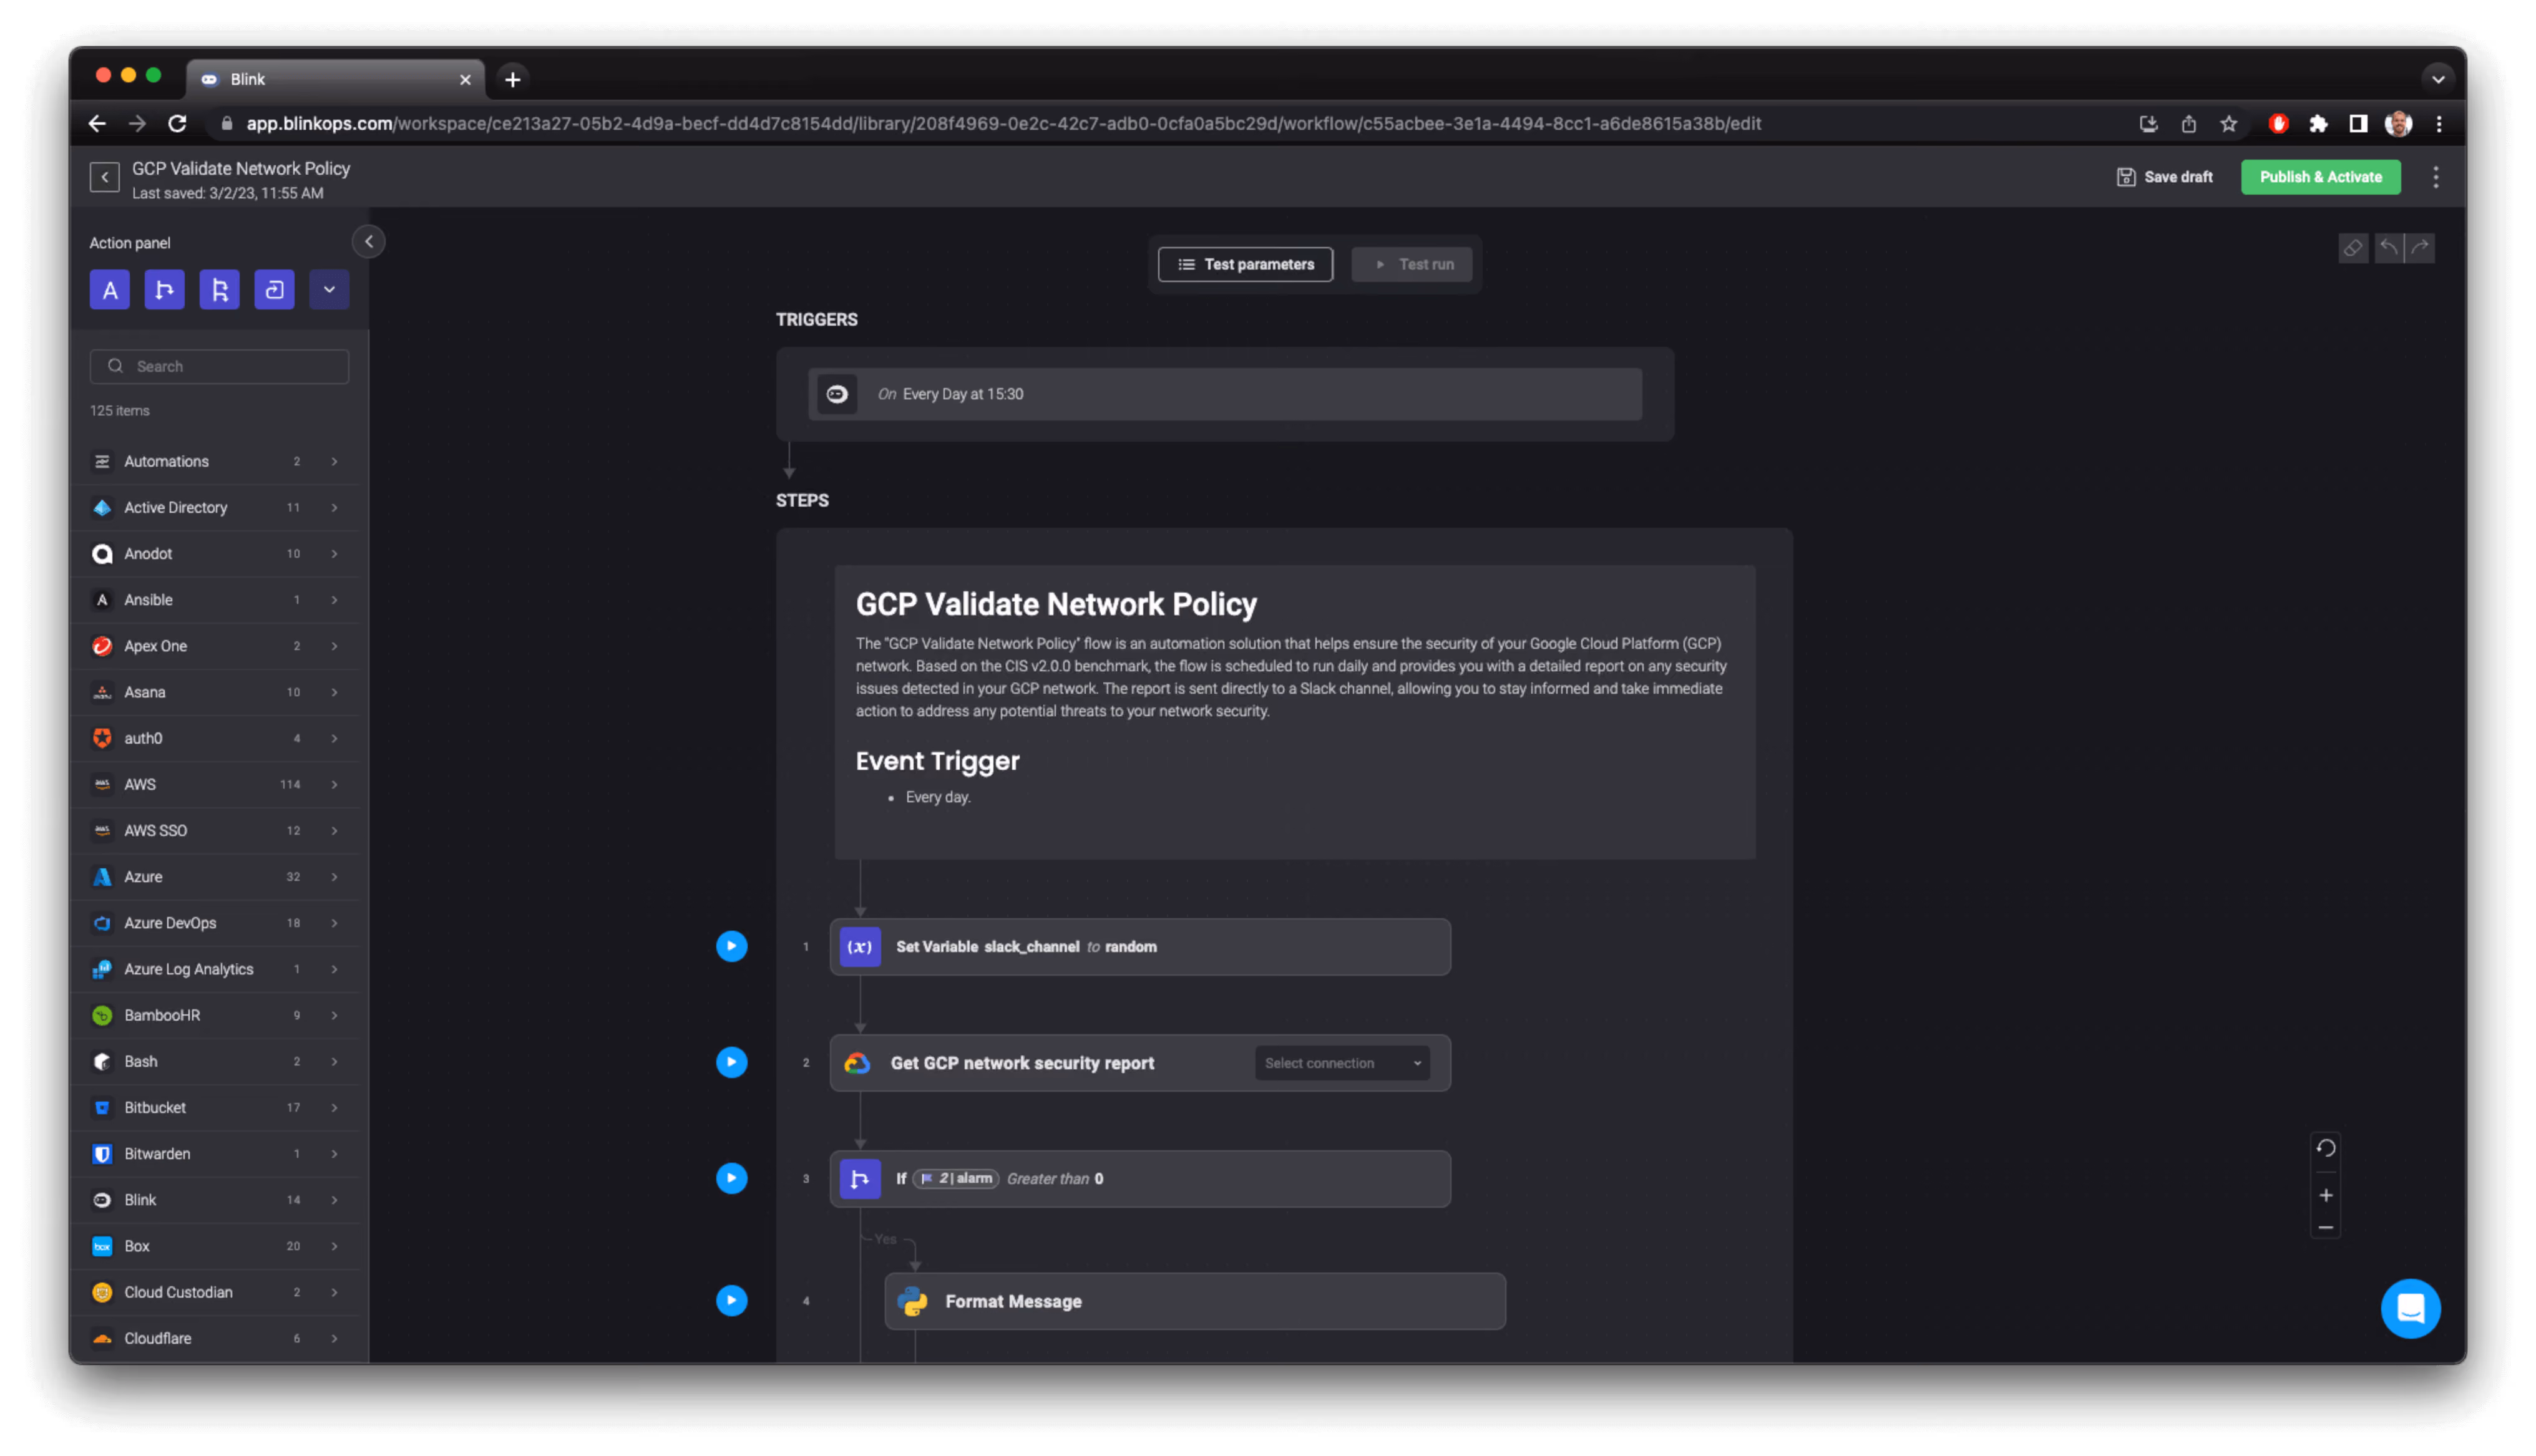Open the browser extensions puzzle icon
Image resolution: width=2536 pixels, height=1456 pixels.
pos(2319,124)
